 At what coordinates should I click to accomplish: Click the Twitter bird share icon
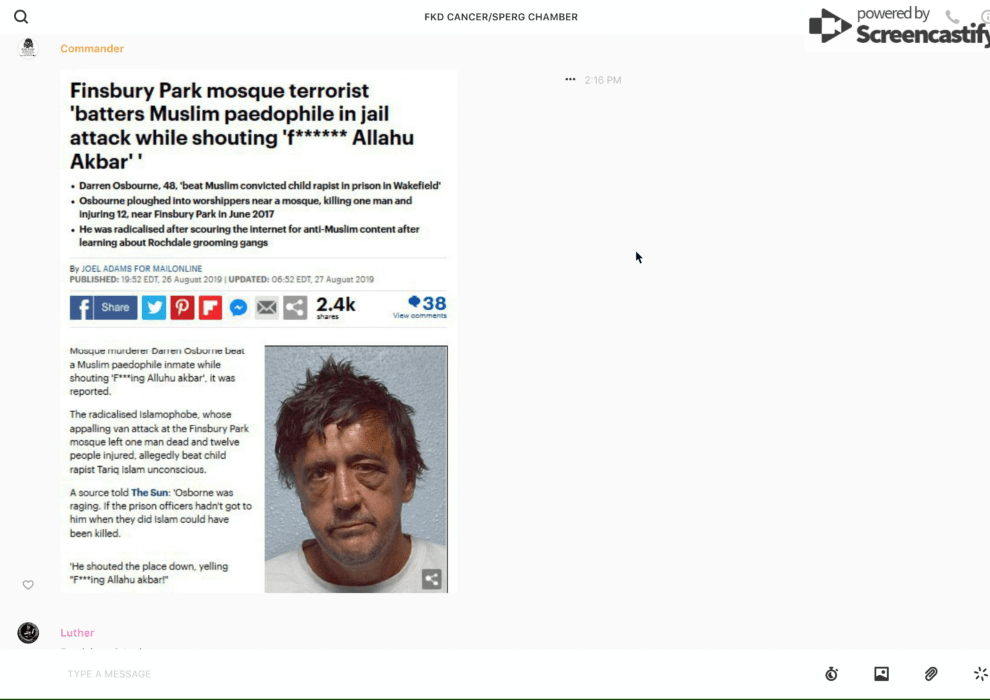coord(154,308)
